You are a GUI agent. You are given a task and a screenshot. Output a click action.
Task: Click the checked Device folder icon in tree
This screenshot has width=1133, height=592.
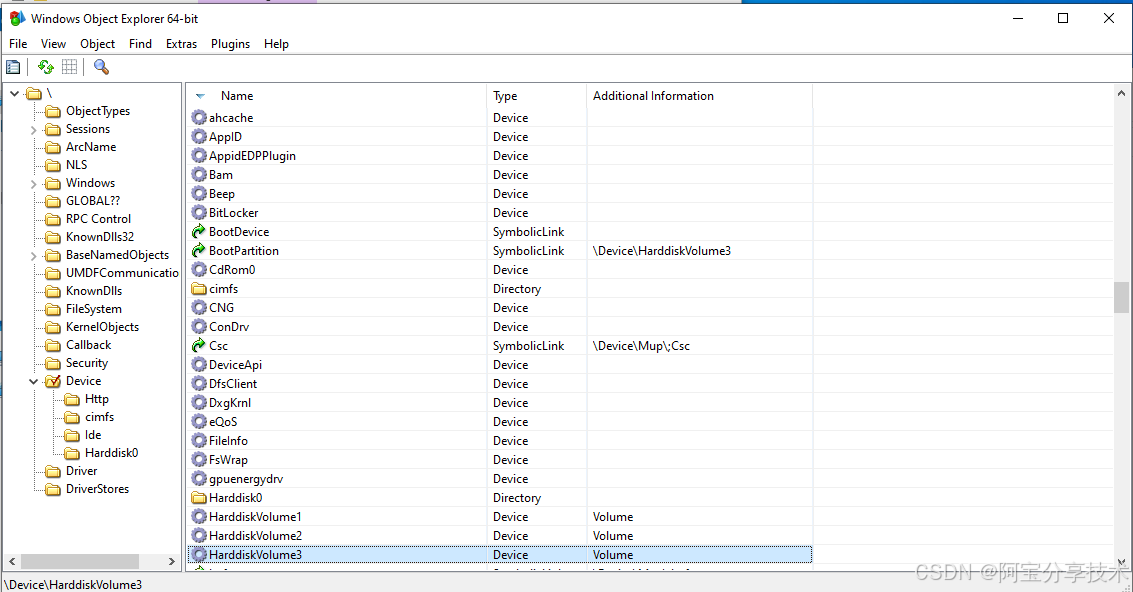53,381
